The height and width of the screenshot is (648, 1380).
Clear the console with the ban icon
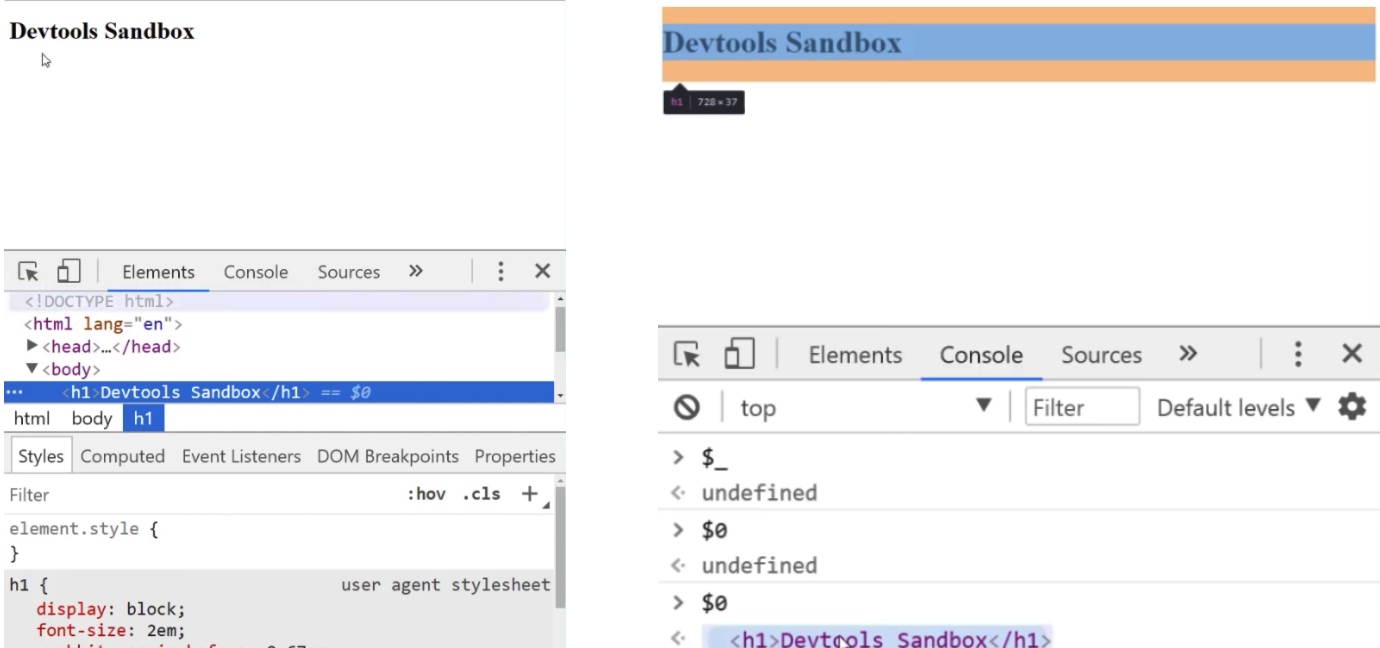coord(686,407)
